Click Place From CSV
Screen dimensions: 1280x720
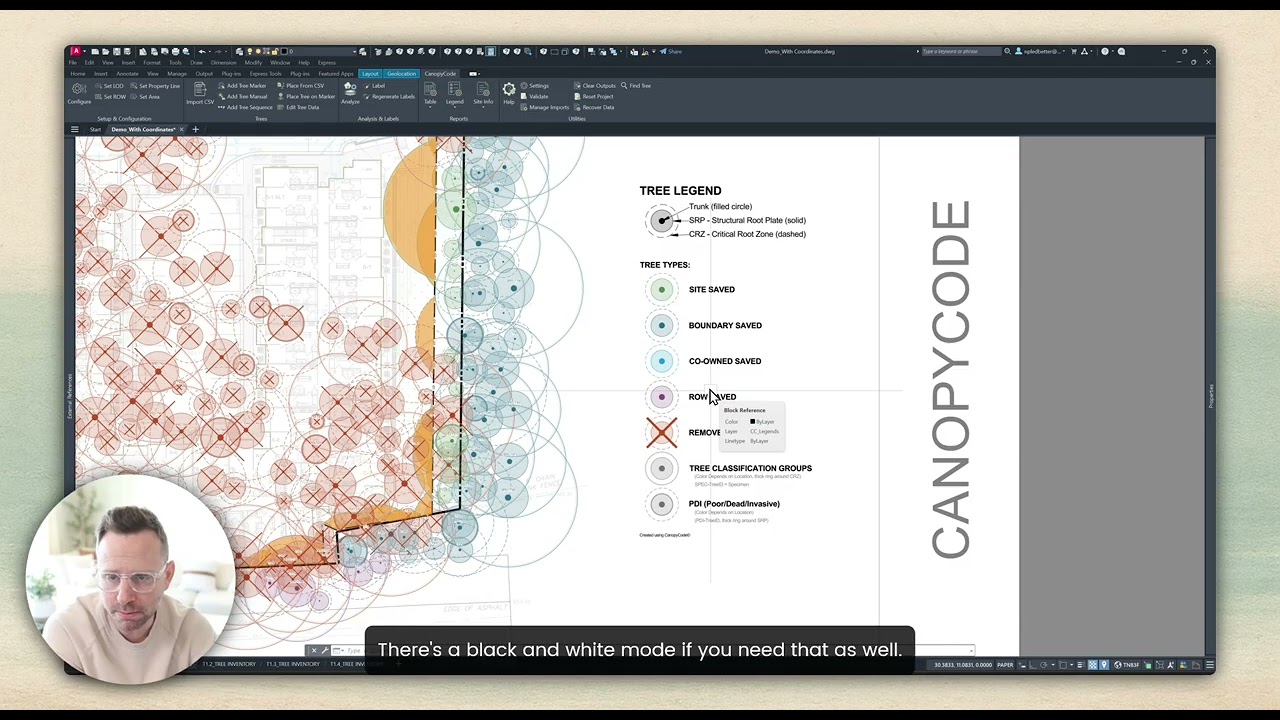click(x=300, y=86)
